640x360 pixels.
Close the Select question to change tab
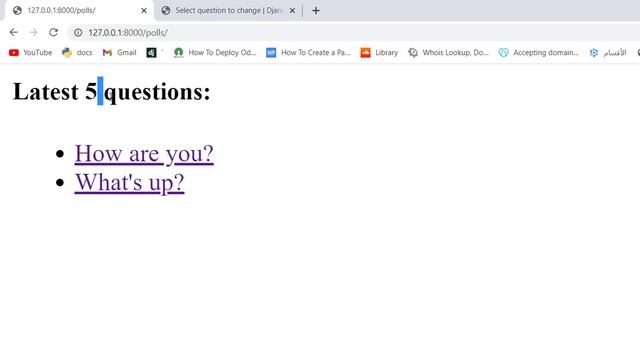[292, 11]
